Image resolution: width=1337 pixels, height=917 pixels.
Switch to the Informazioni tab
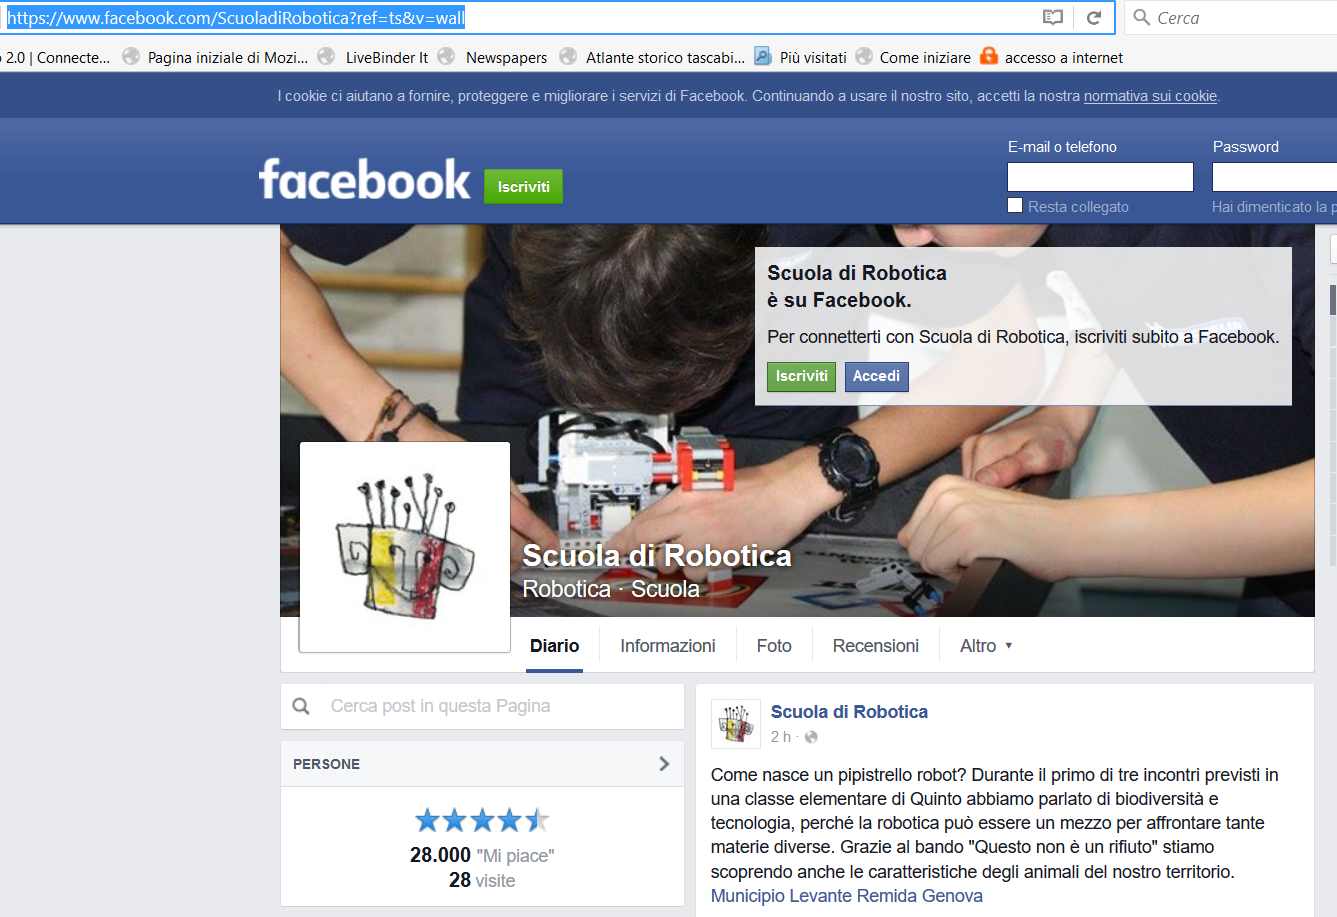coord(668,646)
